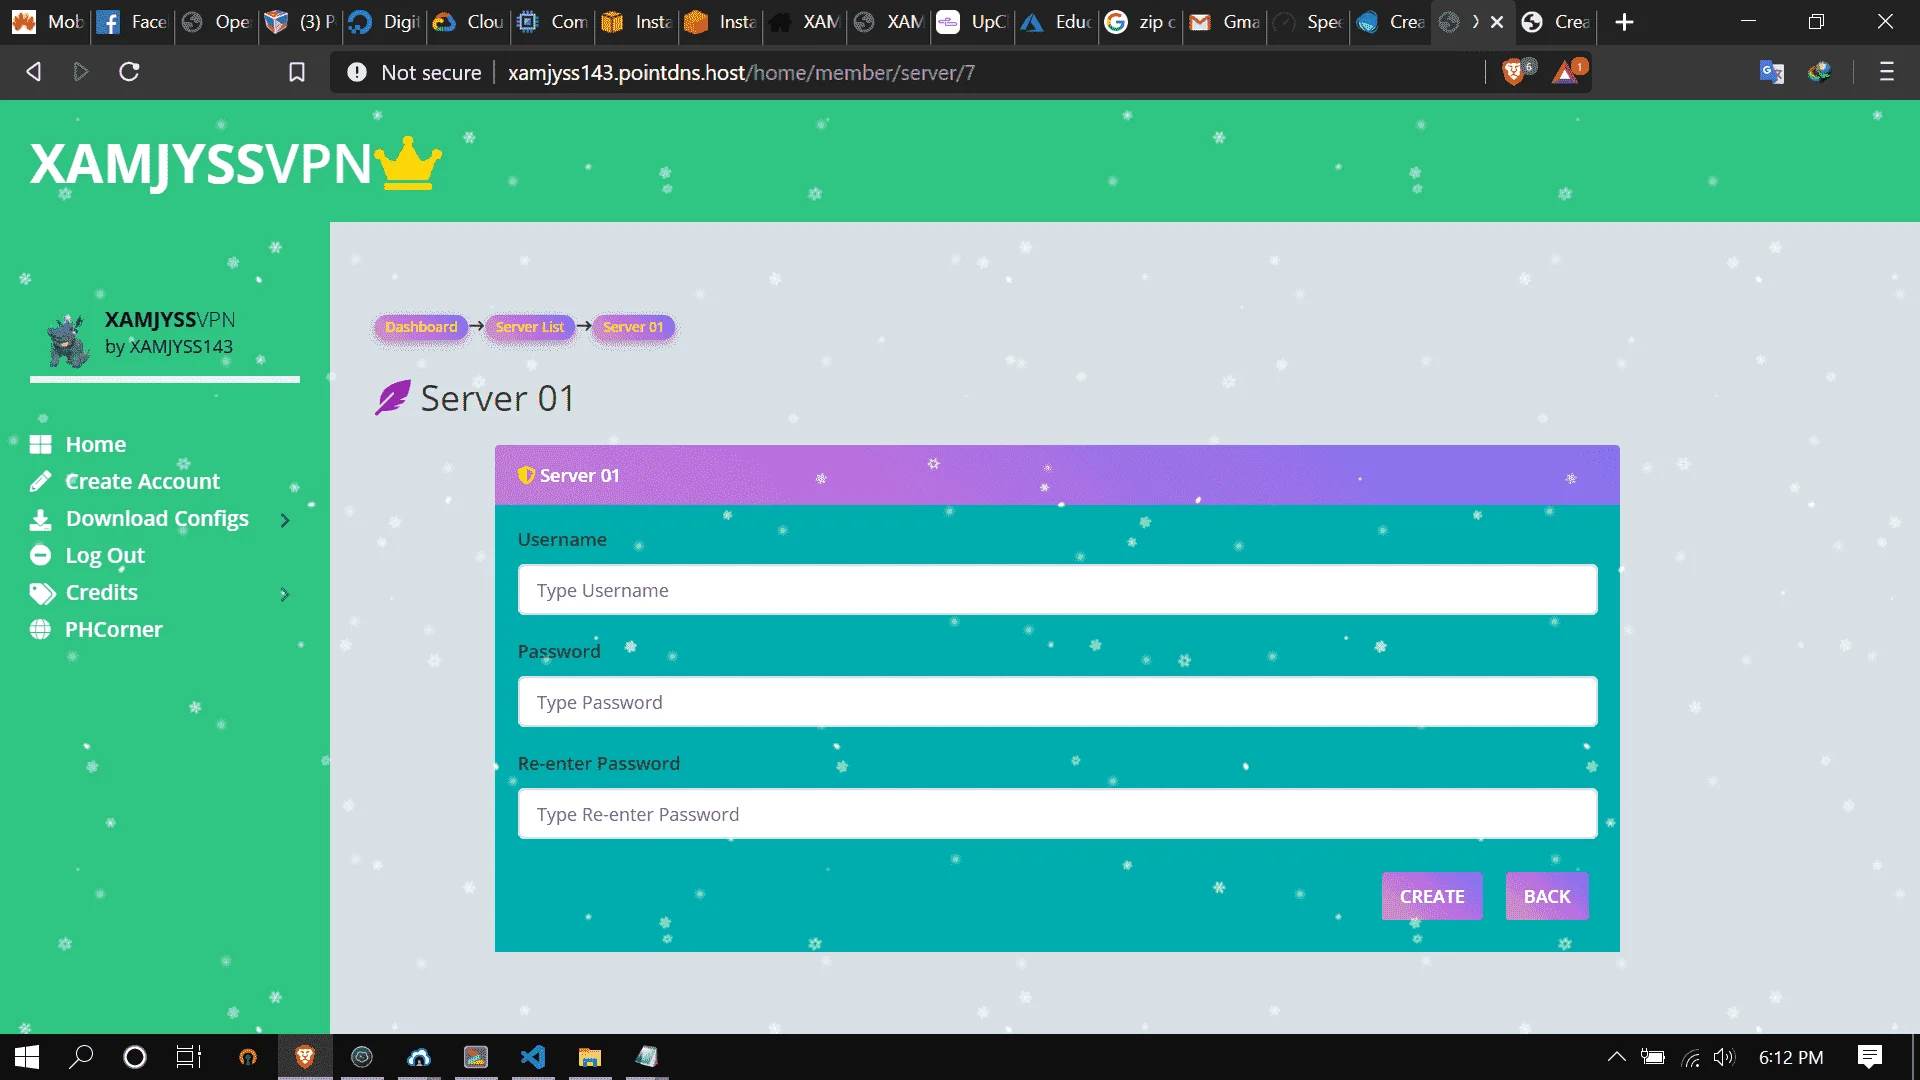Click the network Wi-Fi tray icon
This screenshot has height=1080, width=1920.
(1690, 1058)
